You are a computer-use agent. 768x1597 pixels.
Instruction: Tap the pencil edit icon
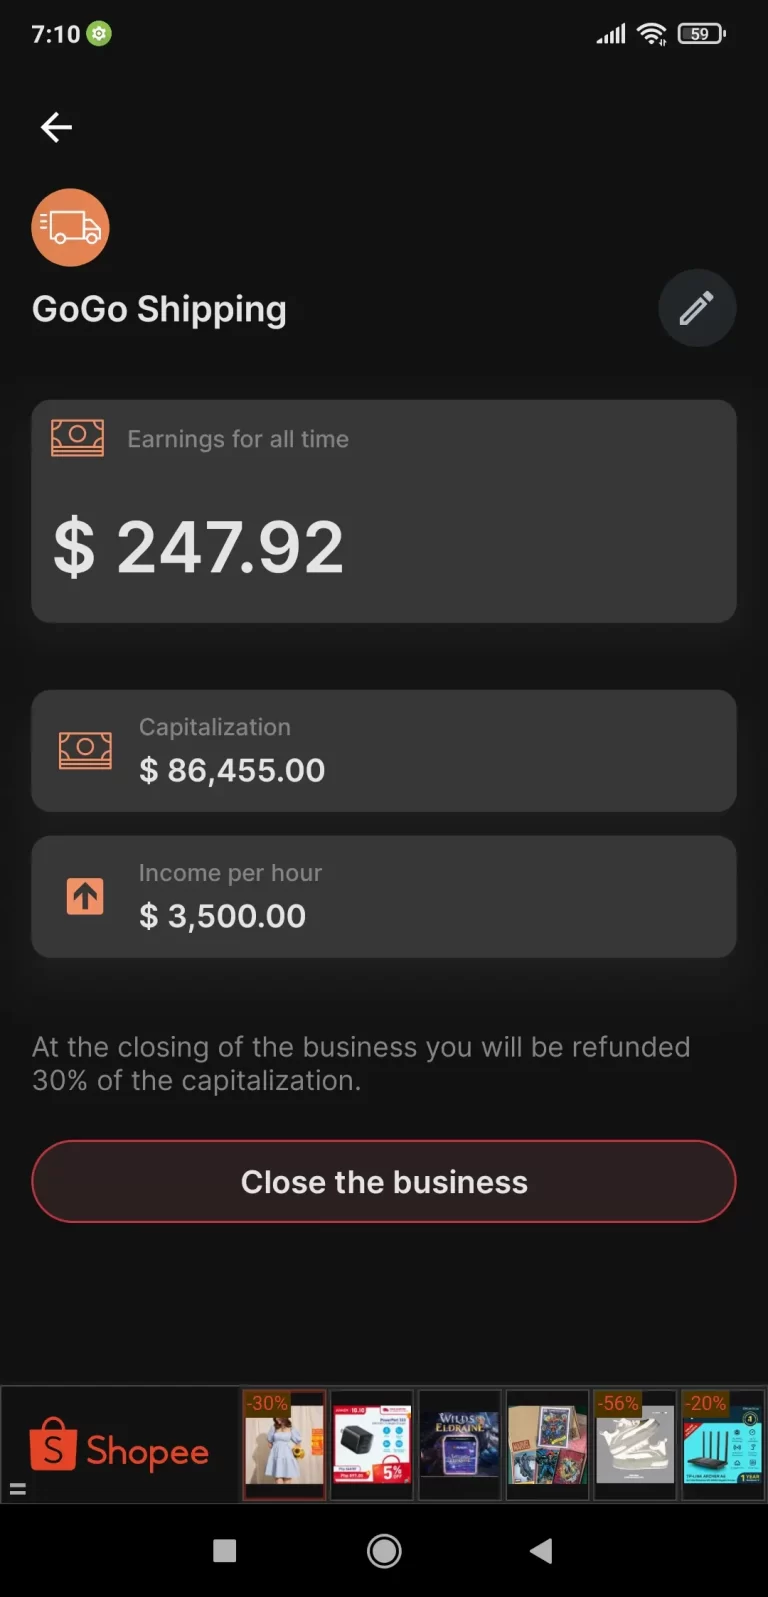point(697,308)
